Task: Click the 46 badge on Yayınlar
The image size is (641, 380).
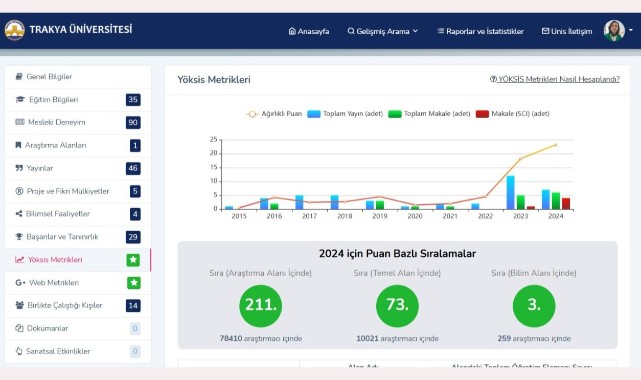Action: [x=133, y=168]
